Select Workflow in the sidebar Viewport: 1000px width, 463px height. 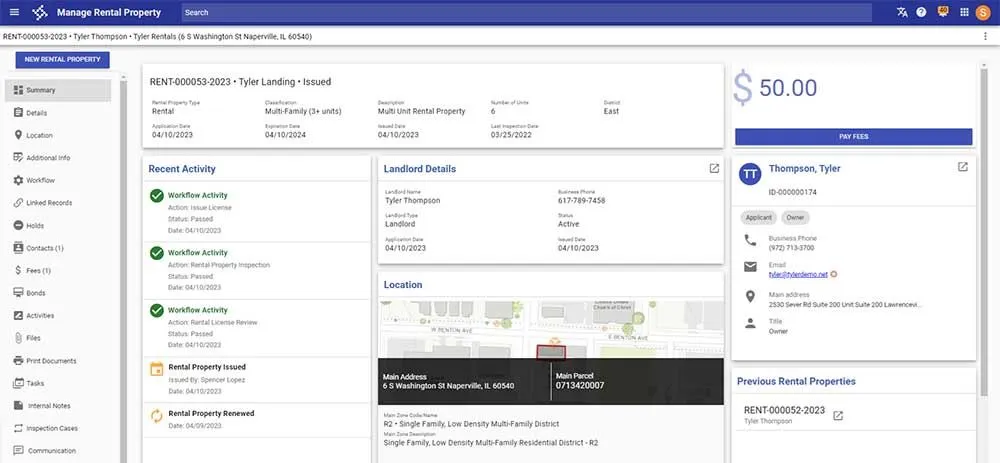point(41,180)
